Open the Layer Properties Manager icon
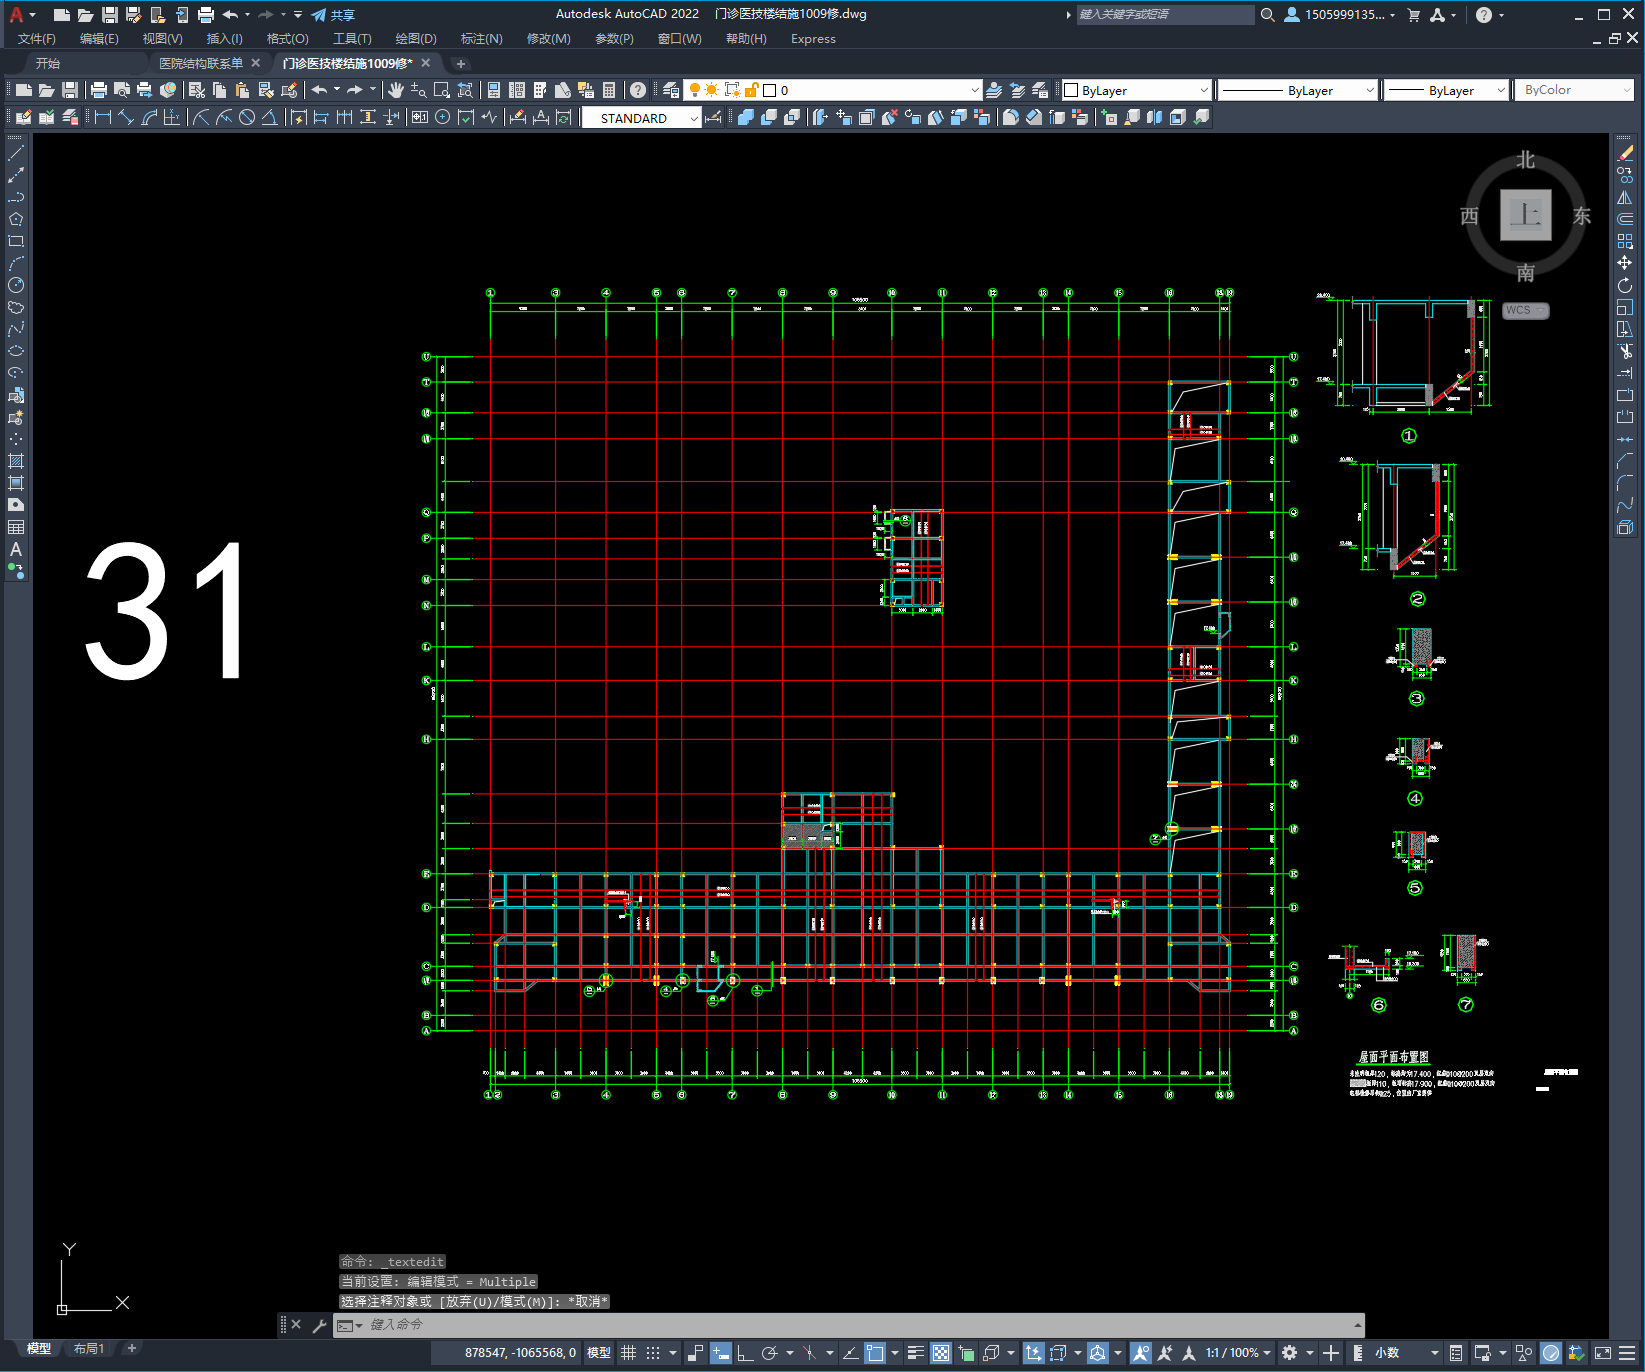 pyautogui.click(x=670, y=90)
